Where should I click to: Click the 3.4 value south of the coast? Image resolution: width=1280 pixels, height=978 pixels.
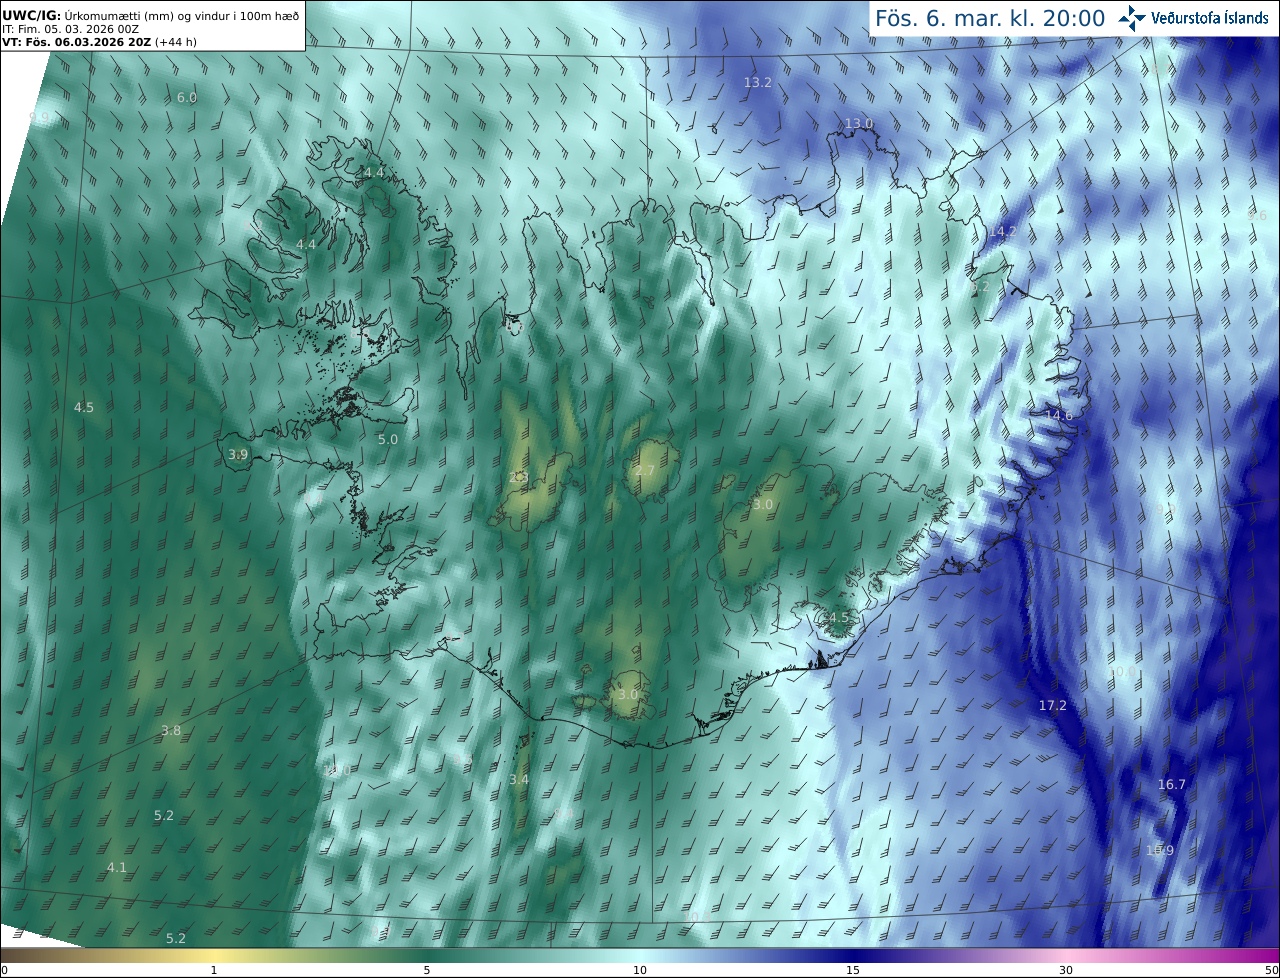pyautogui.click(x=519, y=779)
